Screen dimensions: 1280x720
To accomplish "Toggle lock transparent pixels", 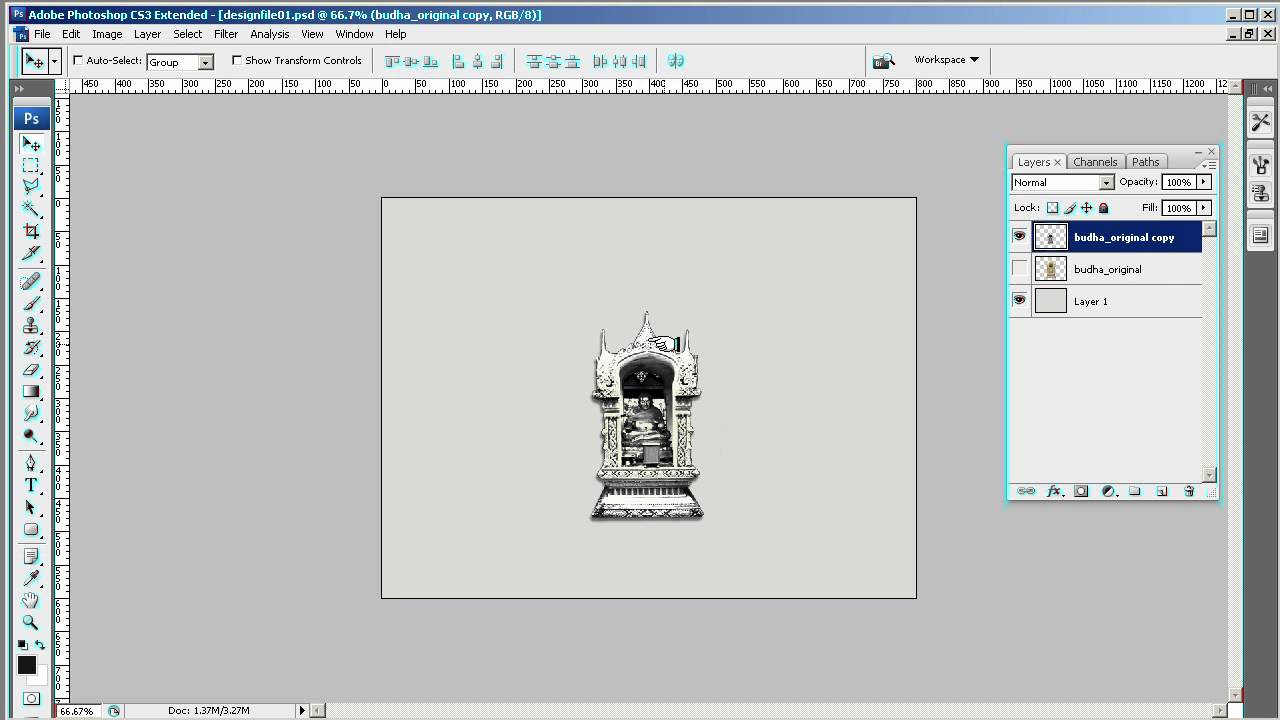I will click(x=1052, y=208).
